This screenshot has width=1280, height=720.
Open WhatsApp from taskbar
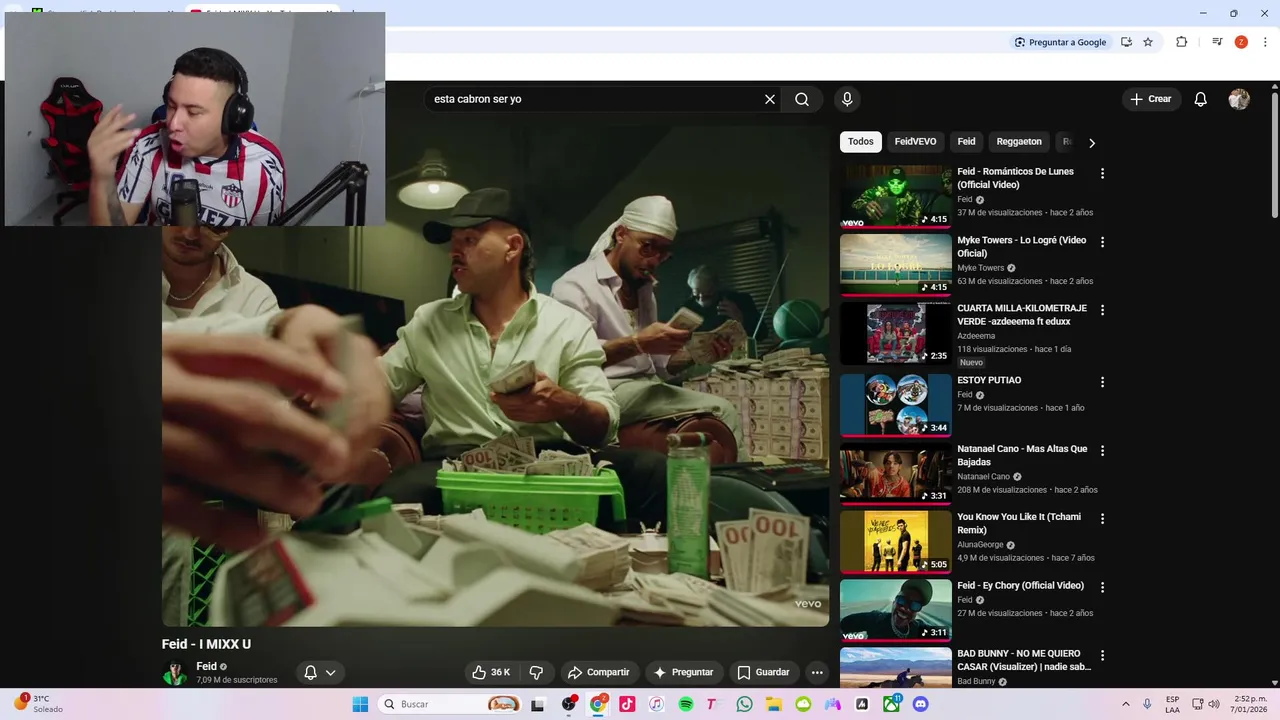coord(744,704)
